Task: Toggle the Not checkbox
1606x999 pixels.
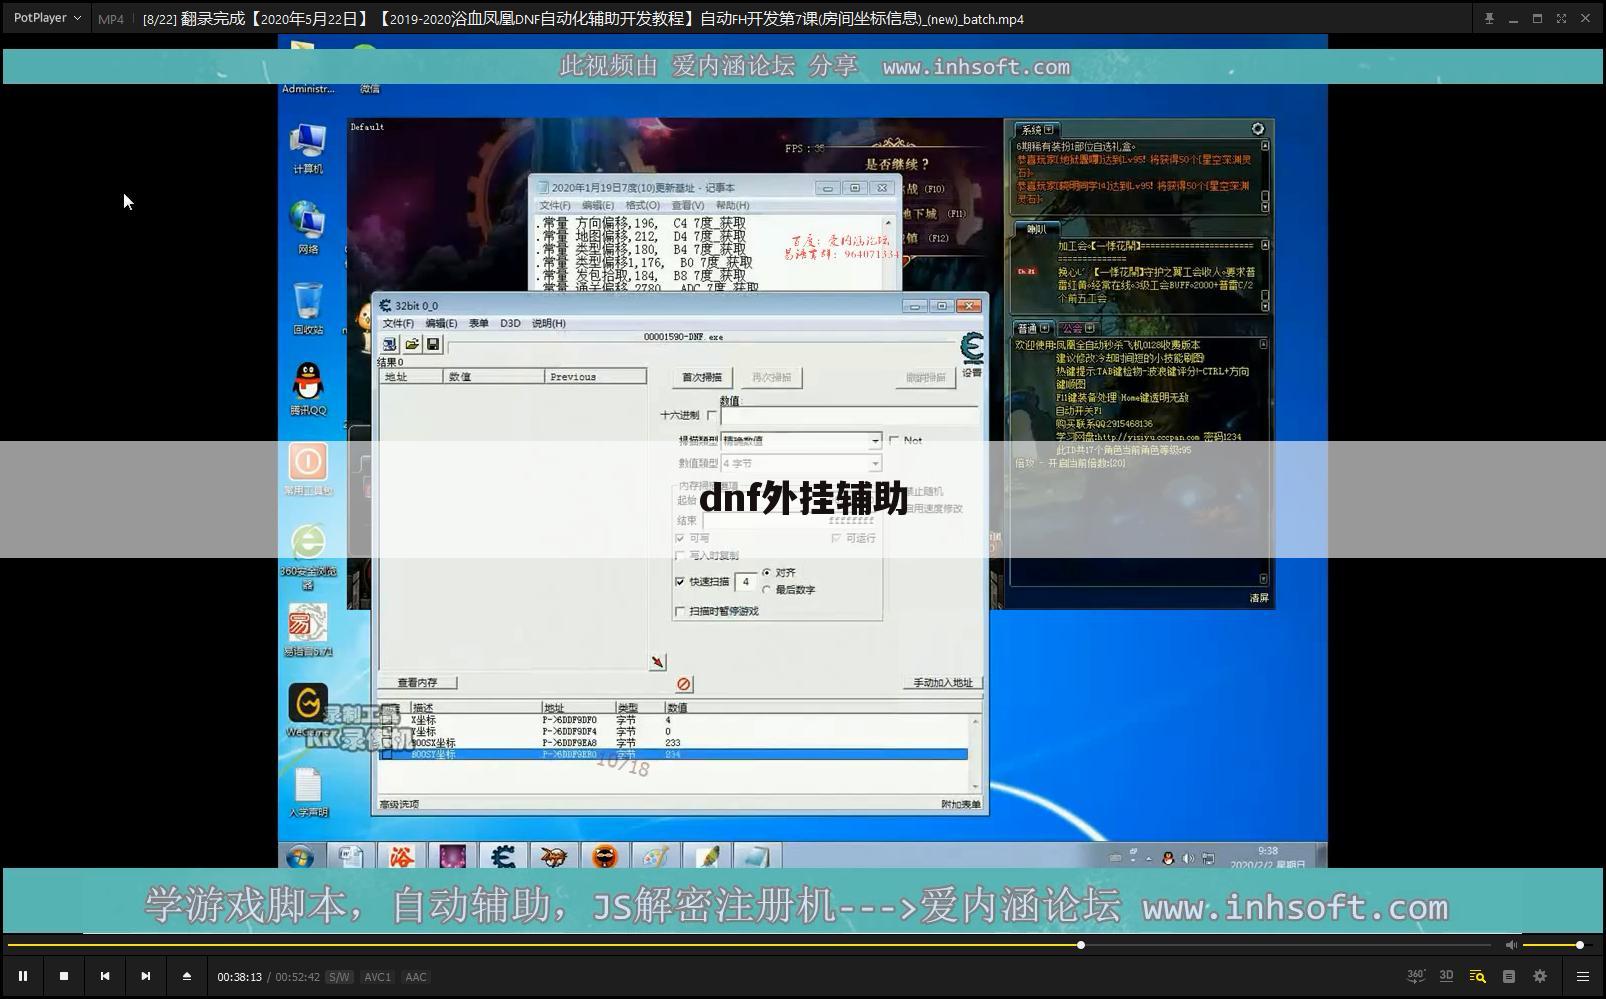Action: [894, 440]
